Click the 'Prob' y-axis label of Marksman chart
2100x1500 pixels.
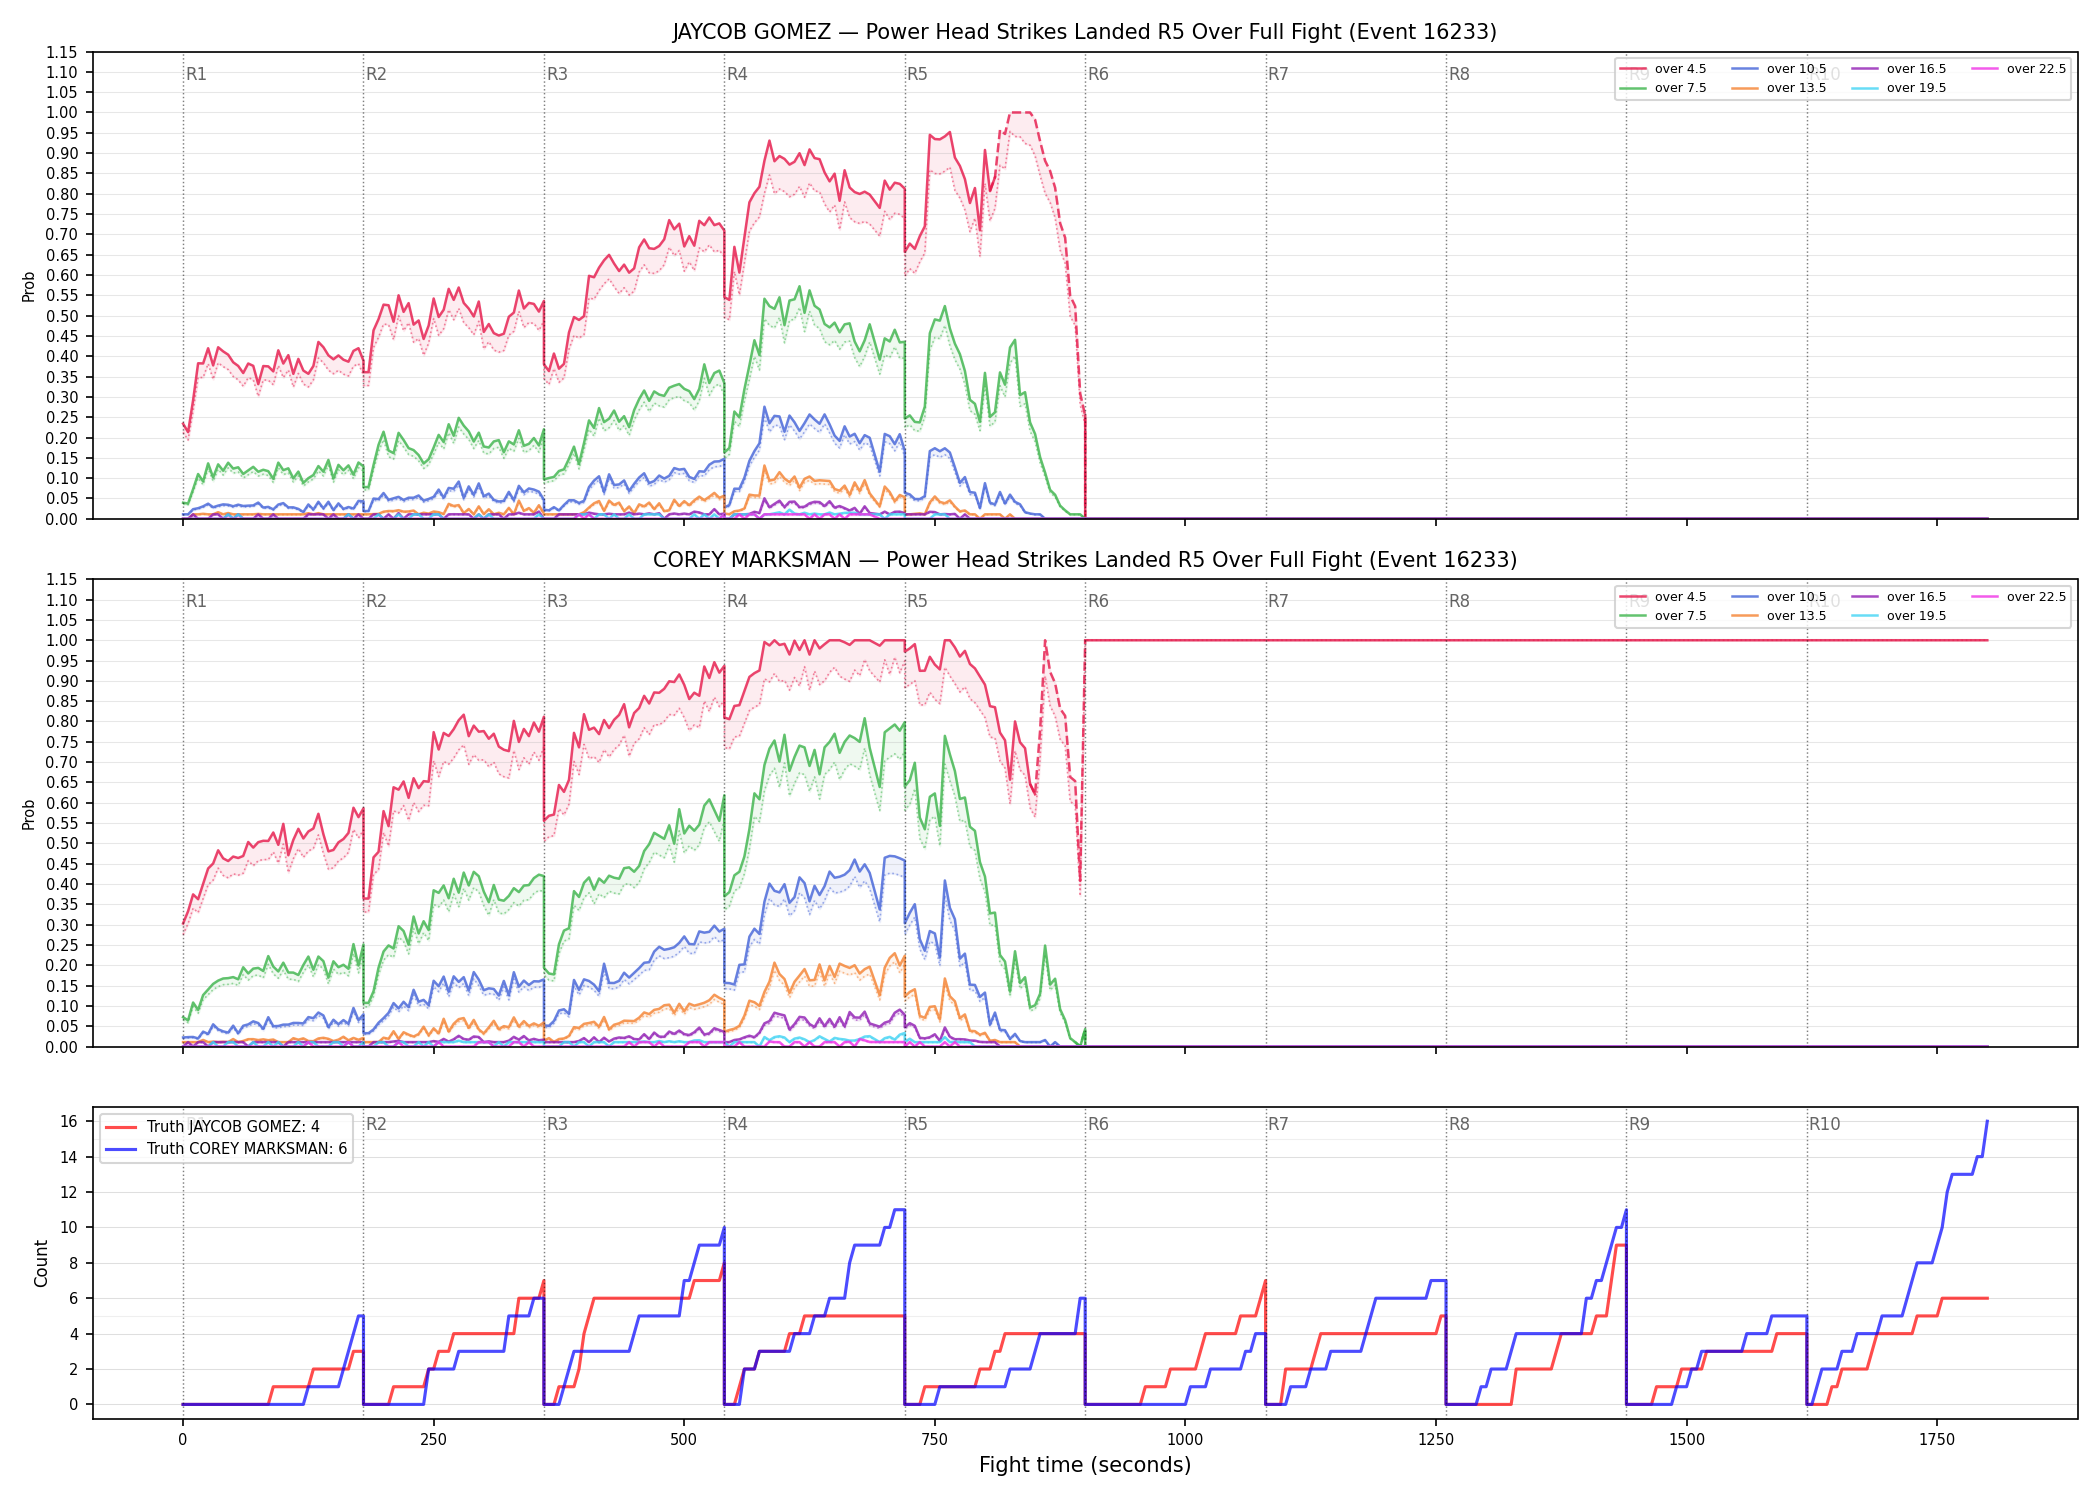click(29, 814)
